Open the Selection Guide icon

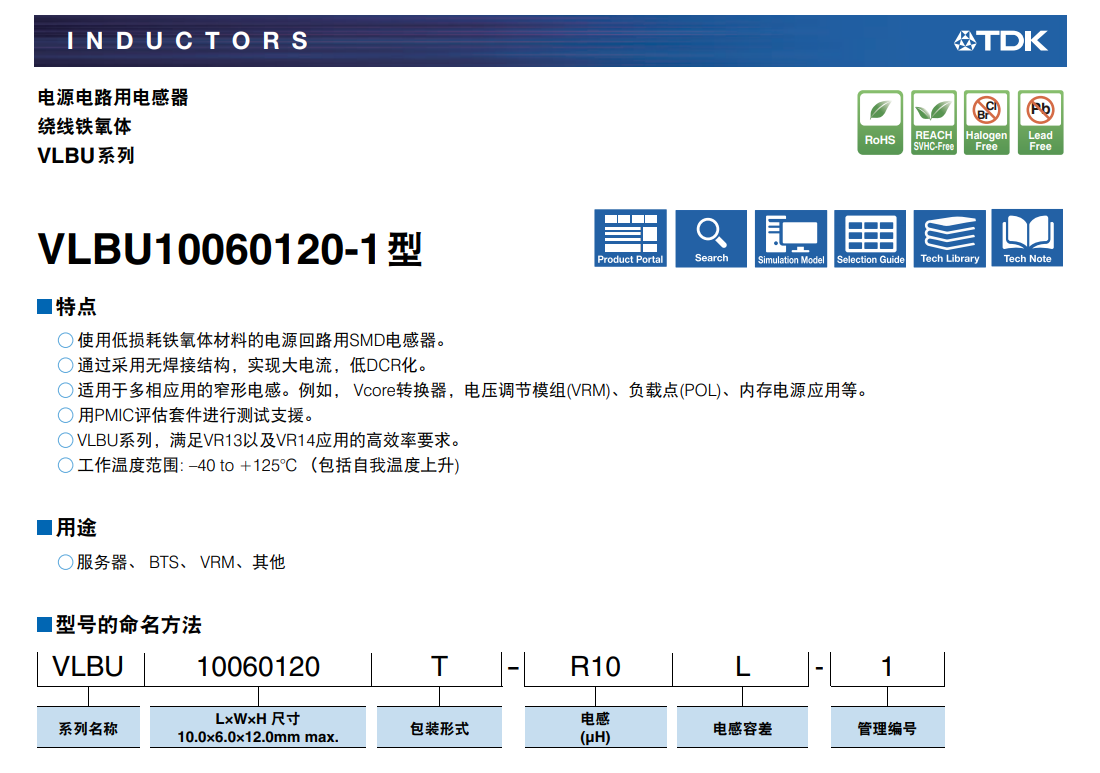pos(870,238)
